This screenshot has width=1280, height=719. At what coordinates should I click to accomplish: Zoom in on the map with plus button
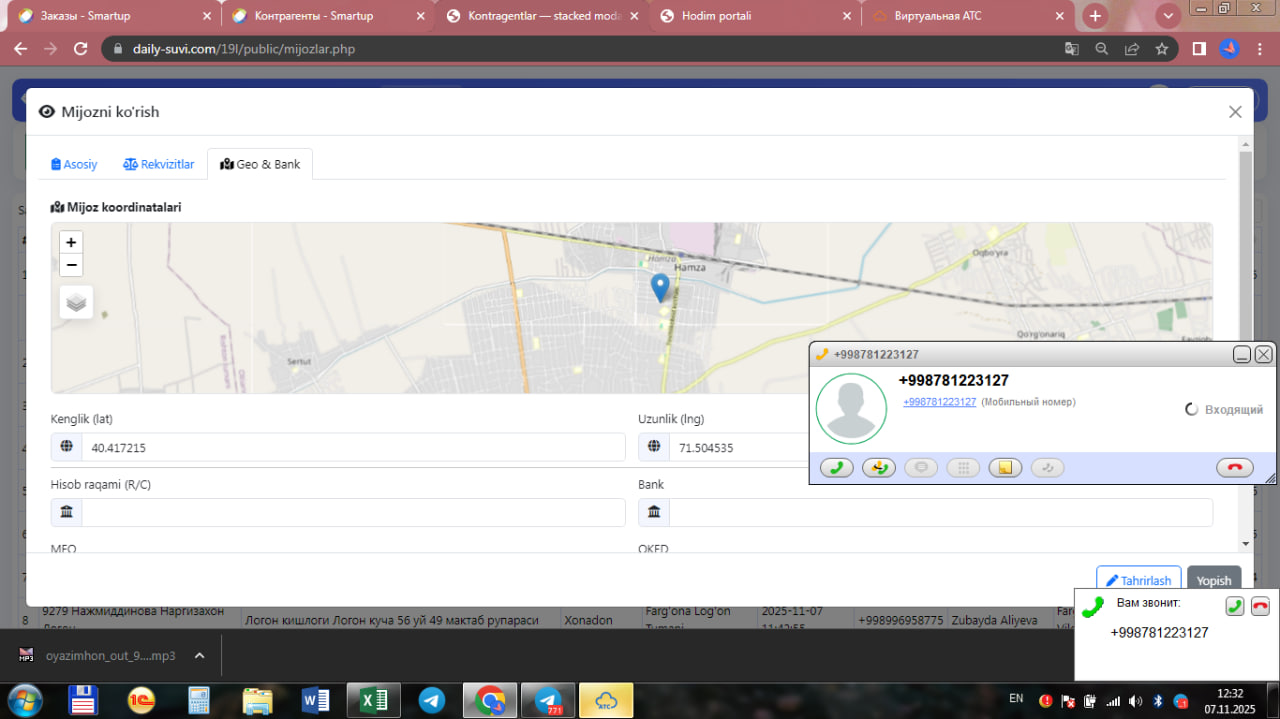71,242
